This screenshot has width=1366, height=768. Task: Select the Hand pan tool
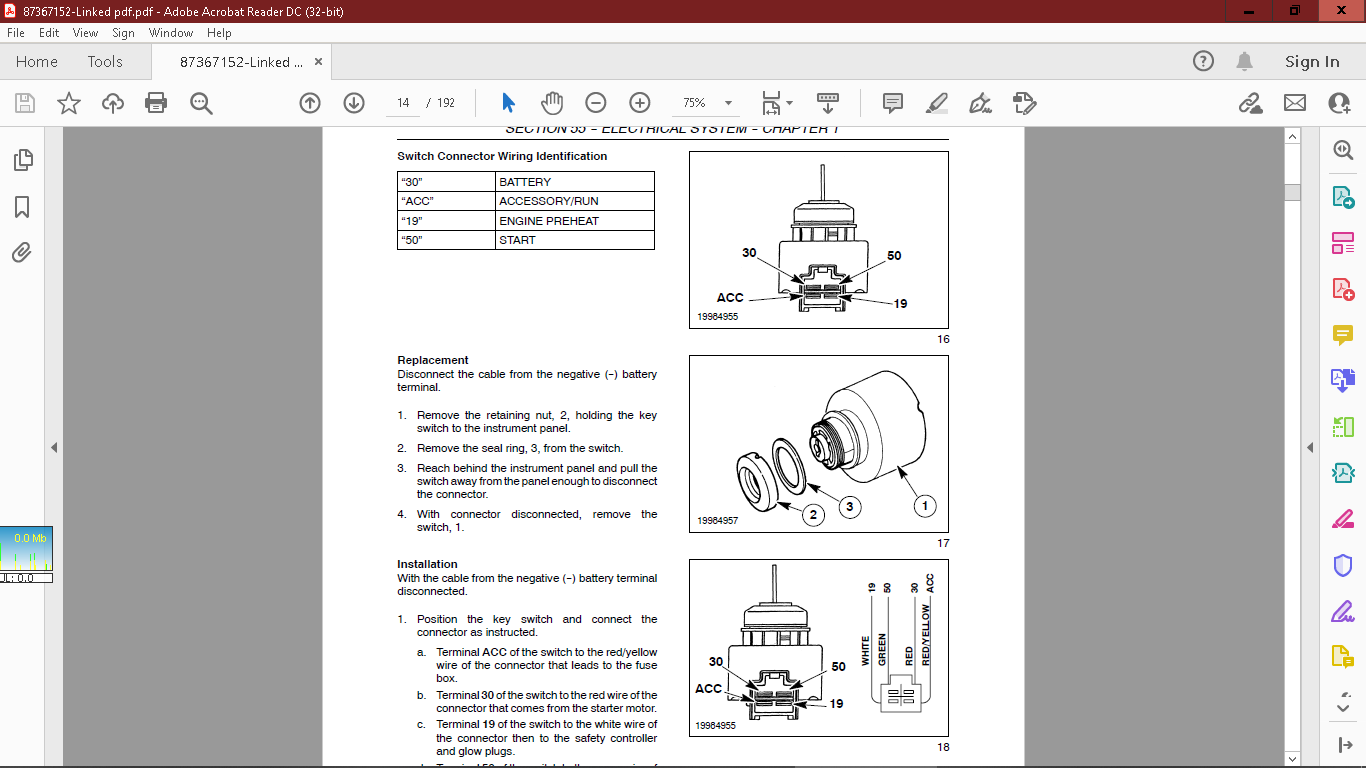coord(552,103)
